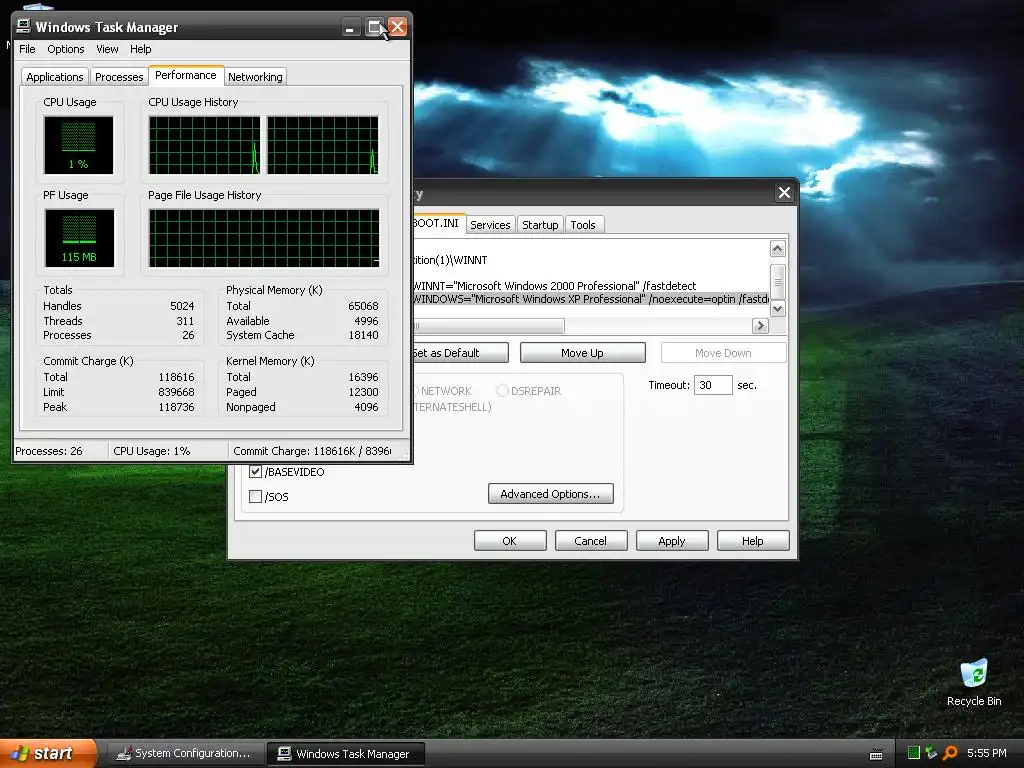Open the Help menu in Task Manager

coord(140,49)
